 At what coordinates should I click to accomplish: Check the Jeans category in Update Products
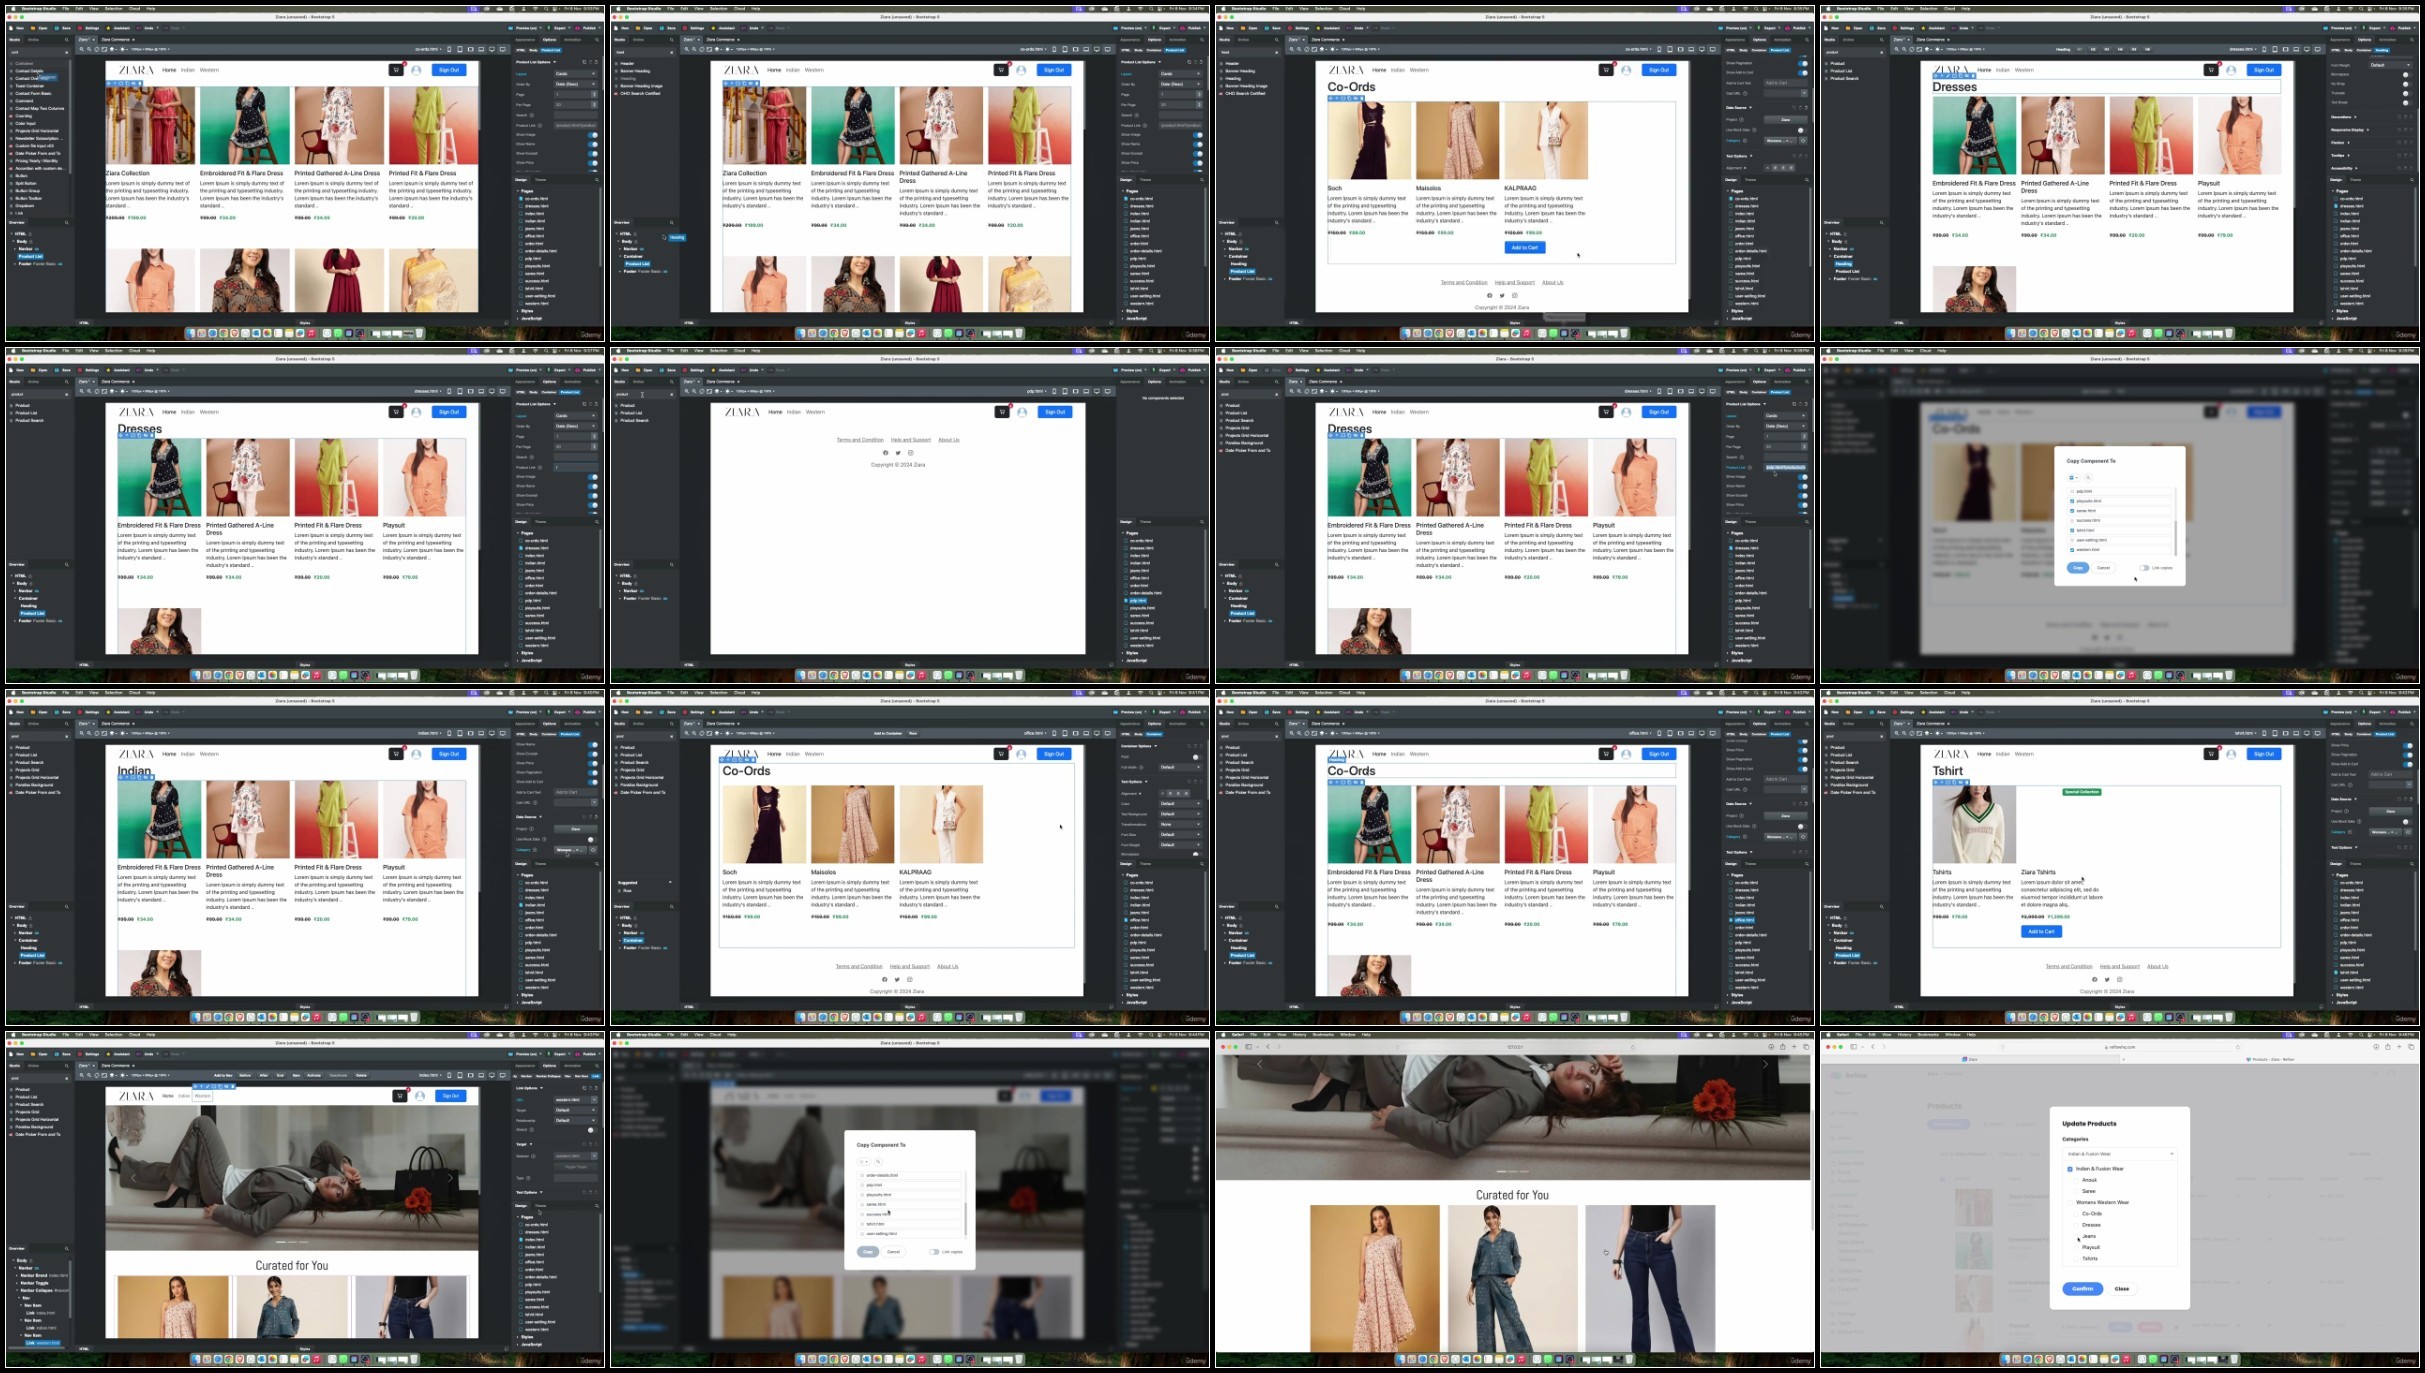(2076, 1236)
